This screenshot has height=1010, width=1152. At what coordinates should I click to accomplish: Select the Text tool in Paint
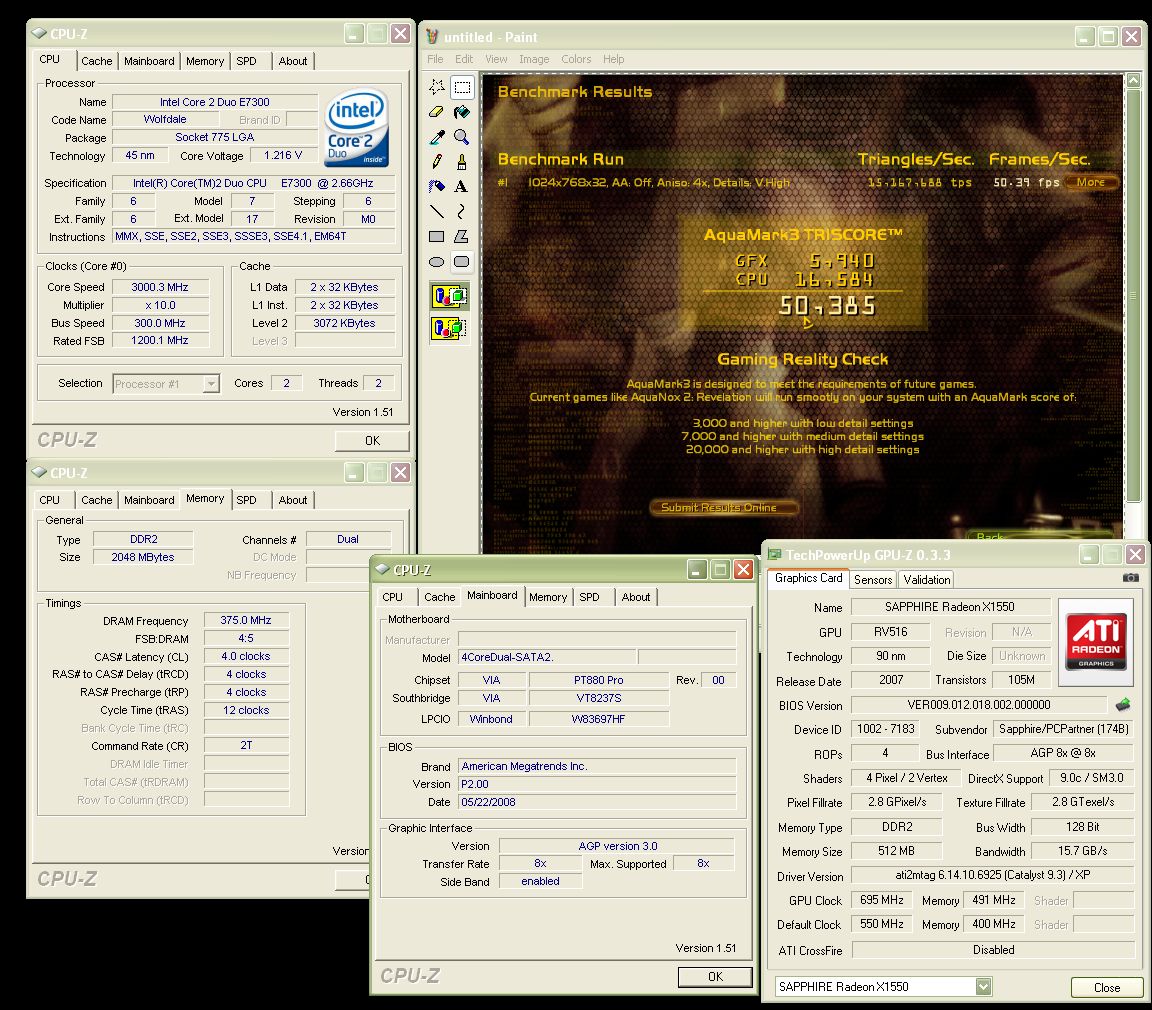pyautogui.click(x=462, y=187)
